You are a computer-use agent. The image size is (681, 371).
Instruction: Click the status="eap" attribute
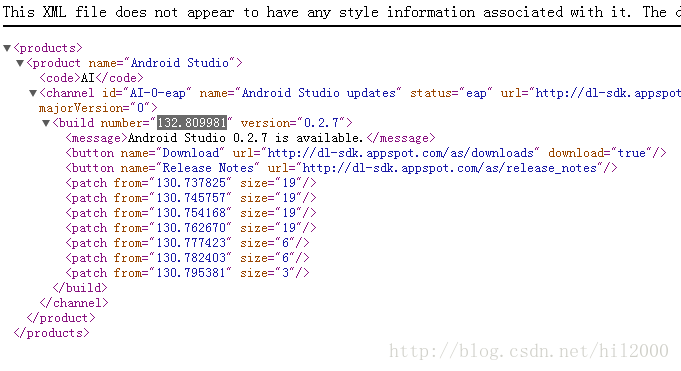pos(451,93)
